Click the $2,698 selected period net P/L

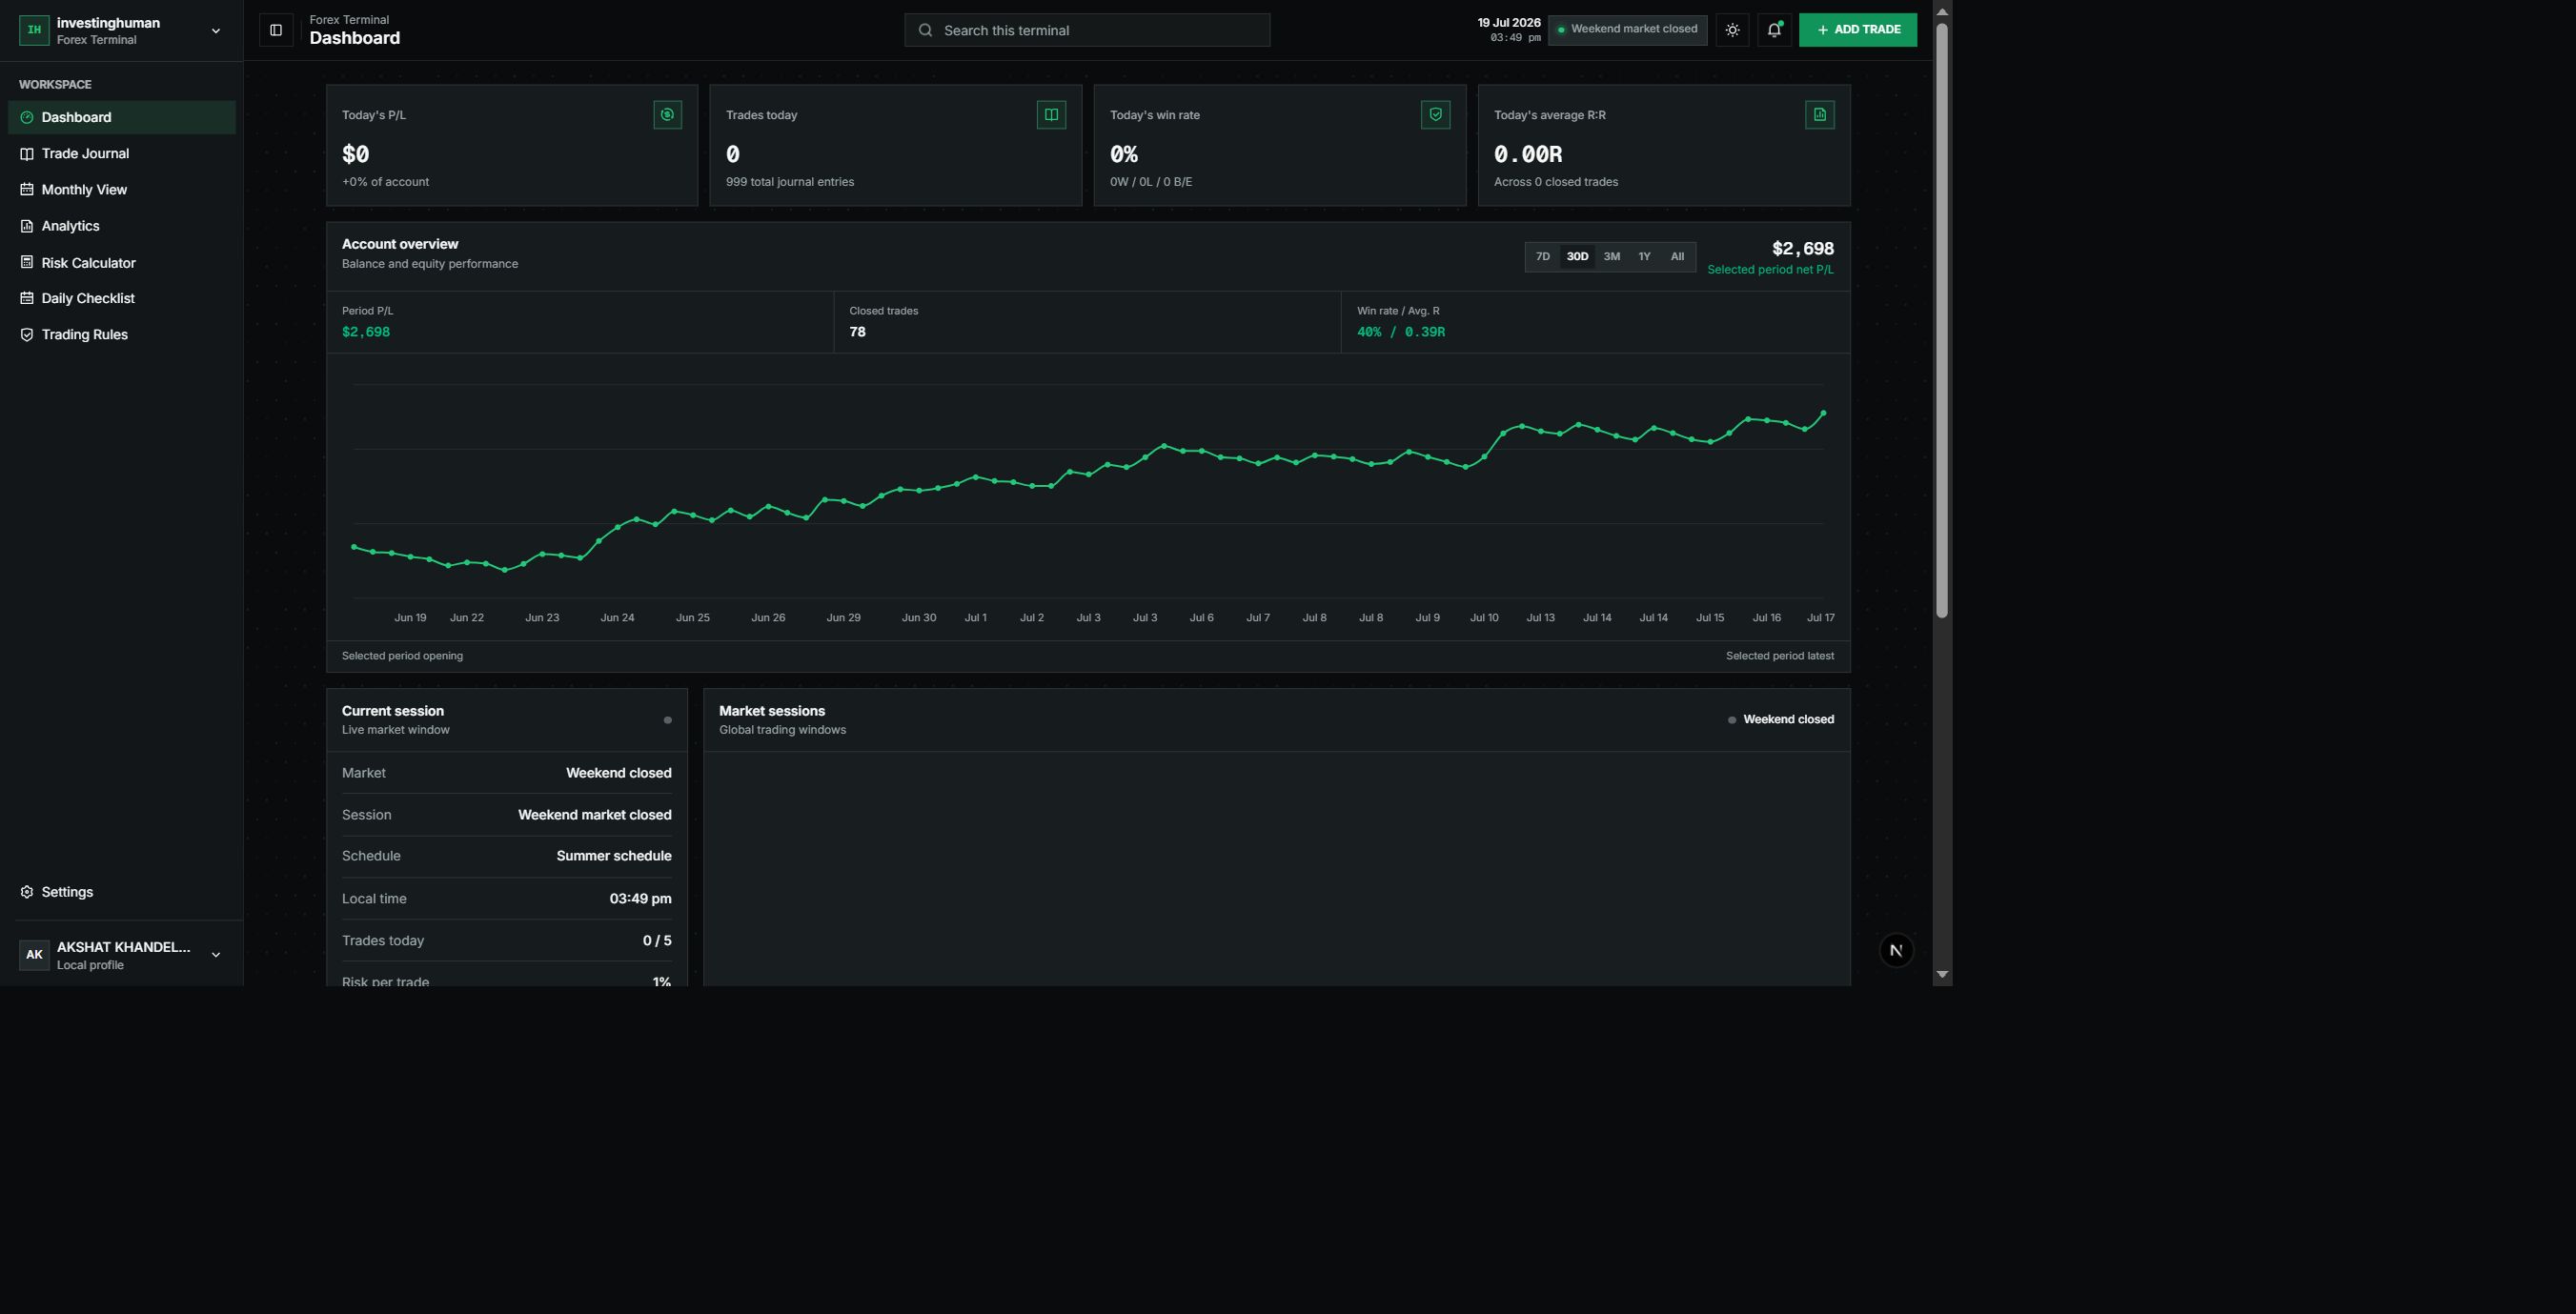tap(1802, 249)
